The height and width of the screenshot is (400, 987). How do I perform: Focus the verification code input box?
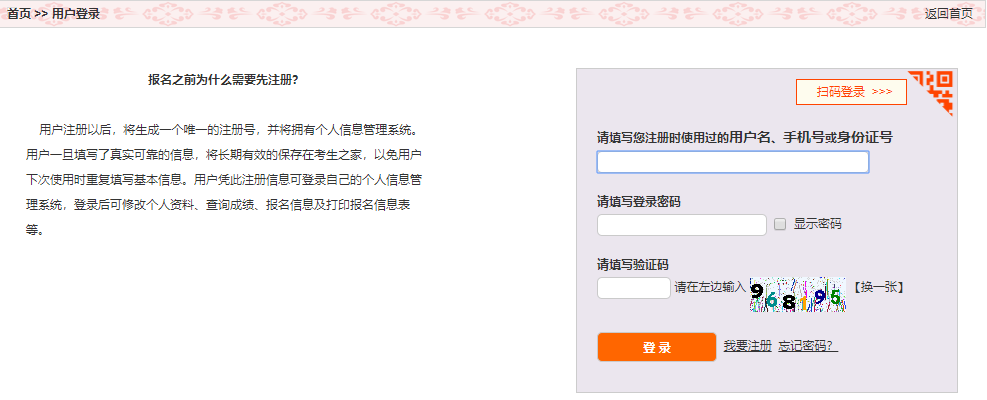633,288
